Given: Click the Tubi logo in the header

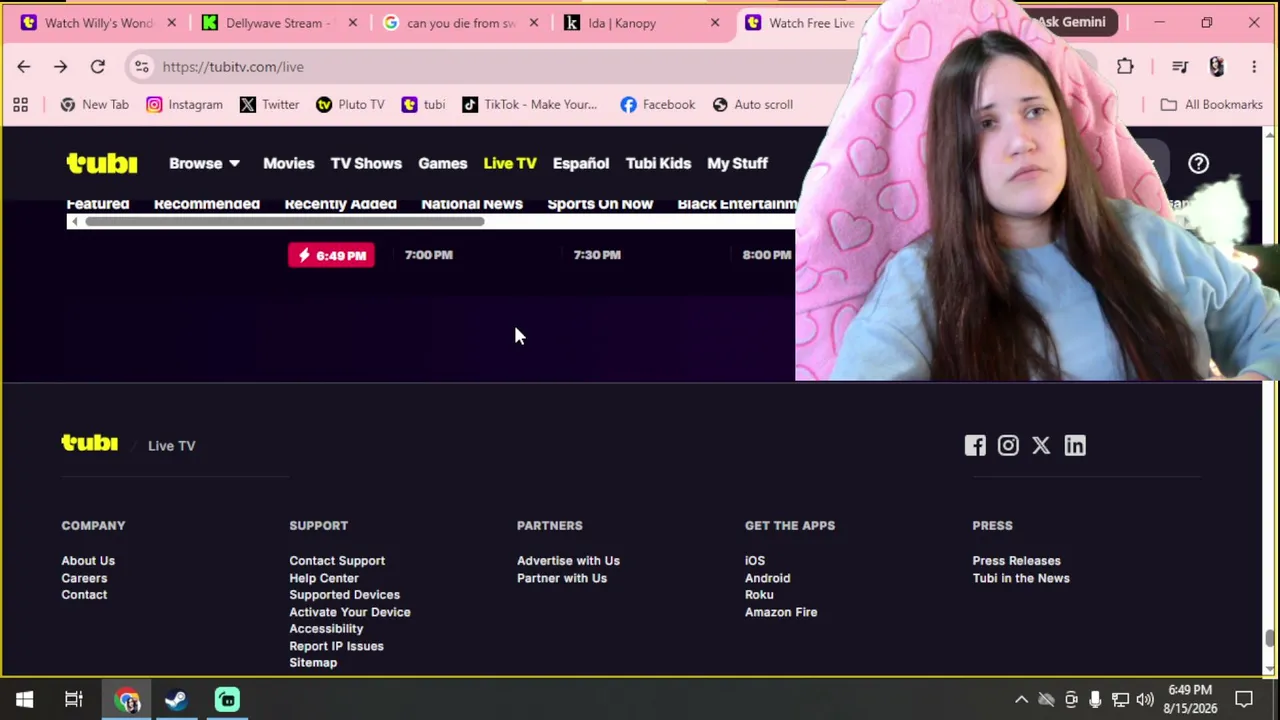Looking at the screenshot, I should (102, 163).
